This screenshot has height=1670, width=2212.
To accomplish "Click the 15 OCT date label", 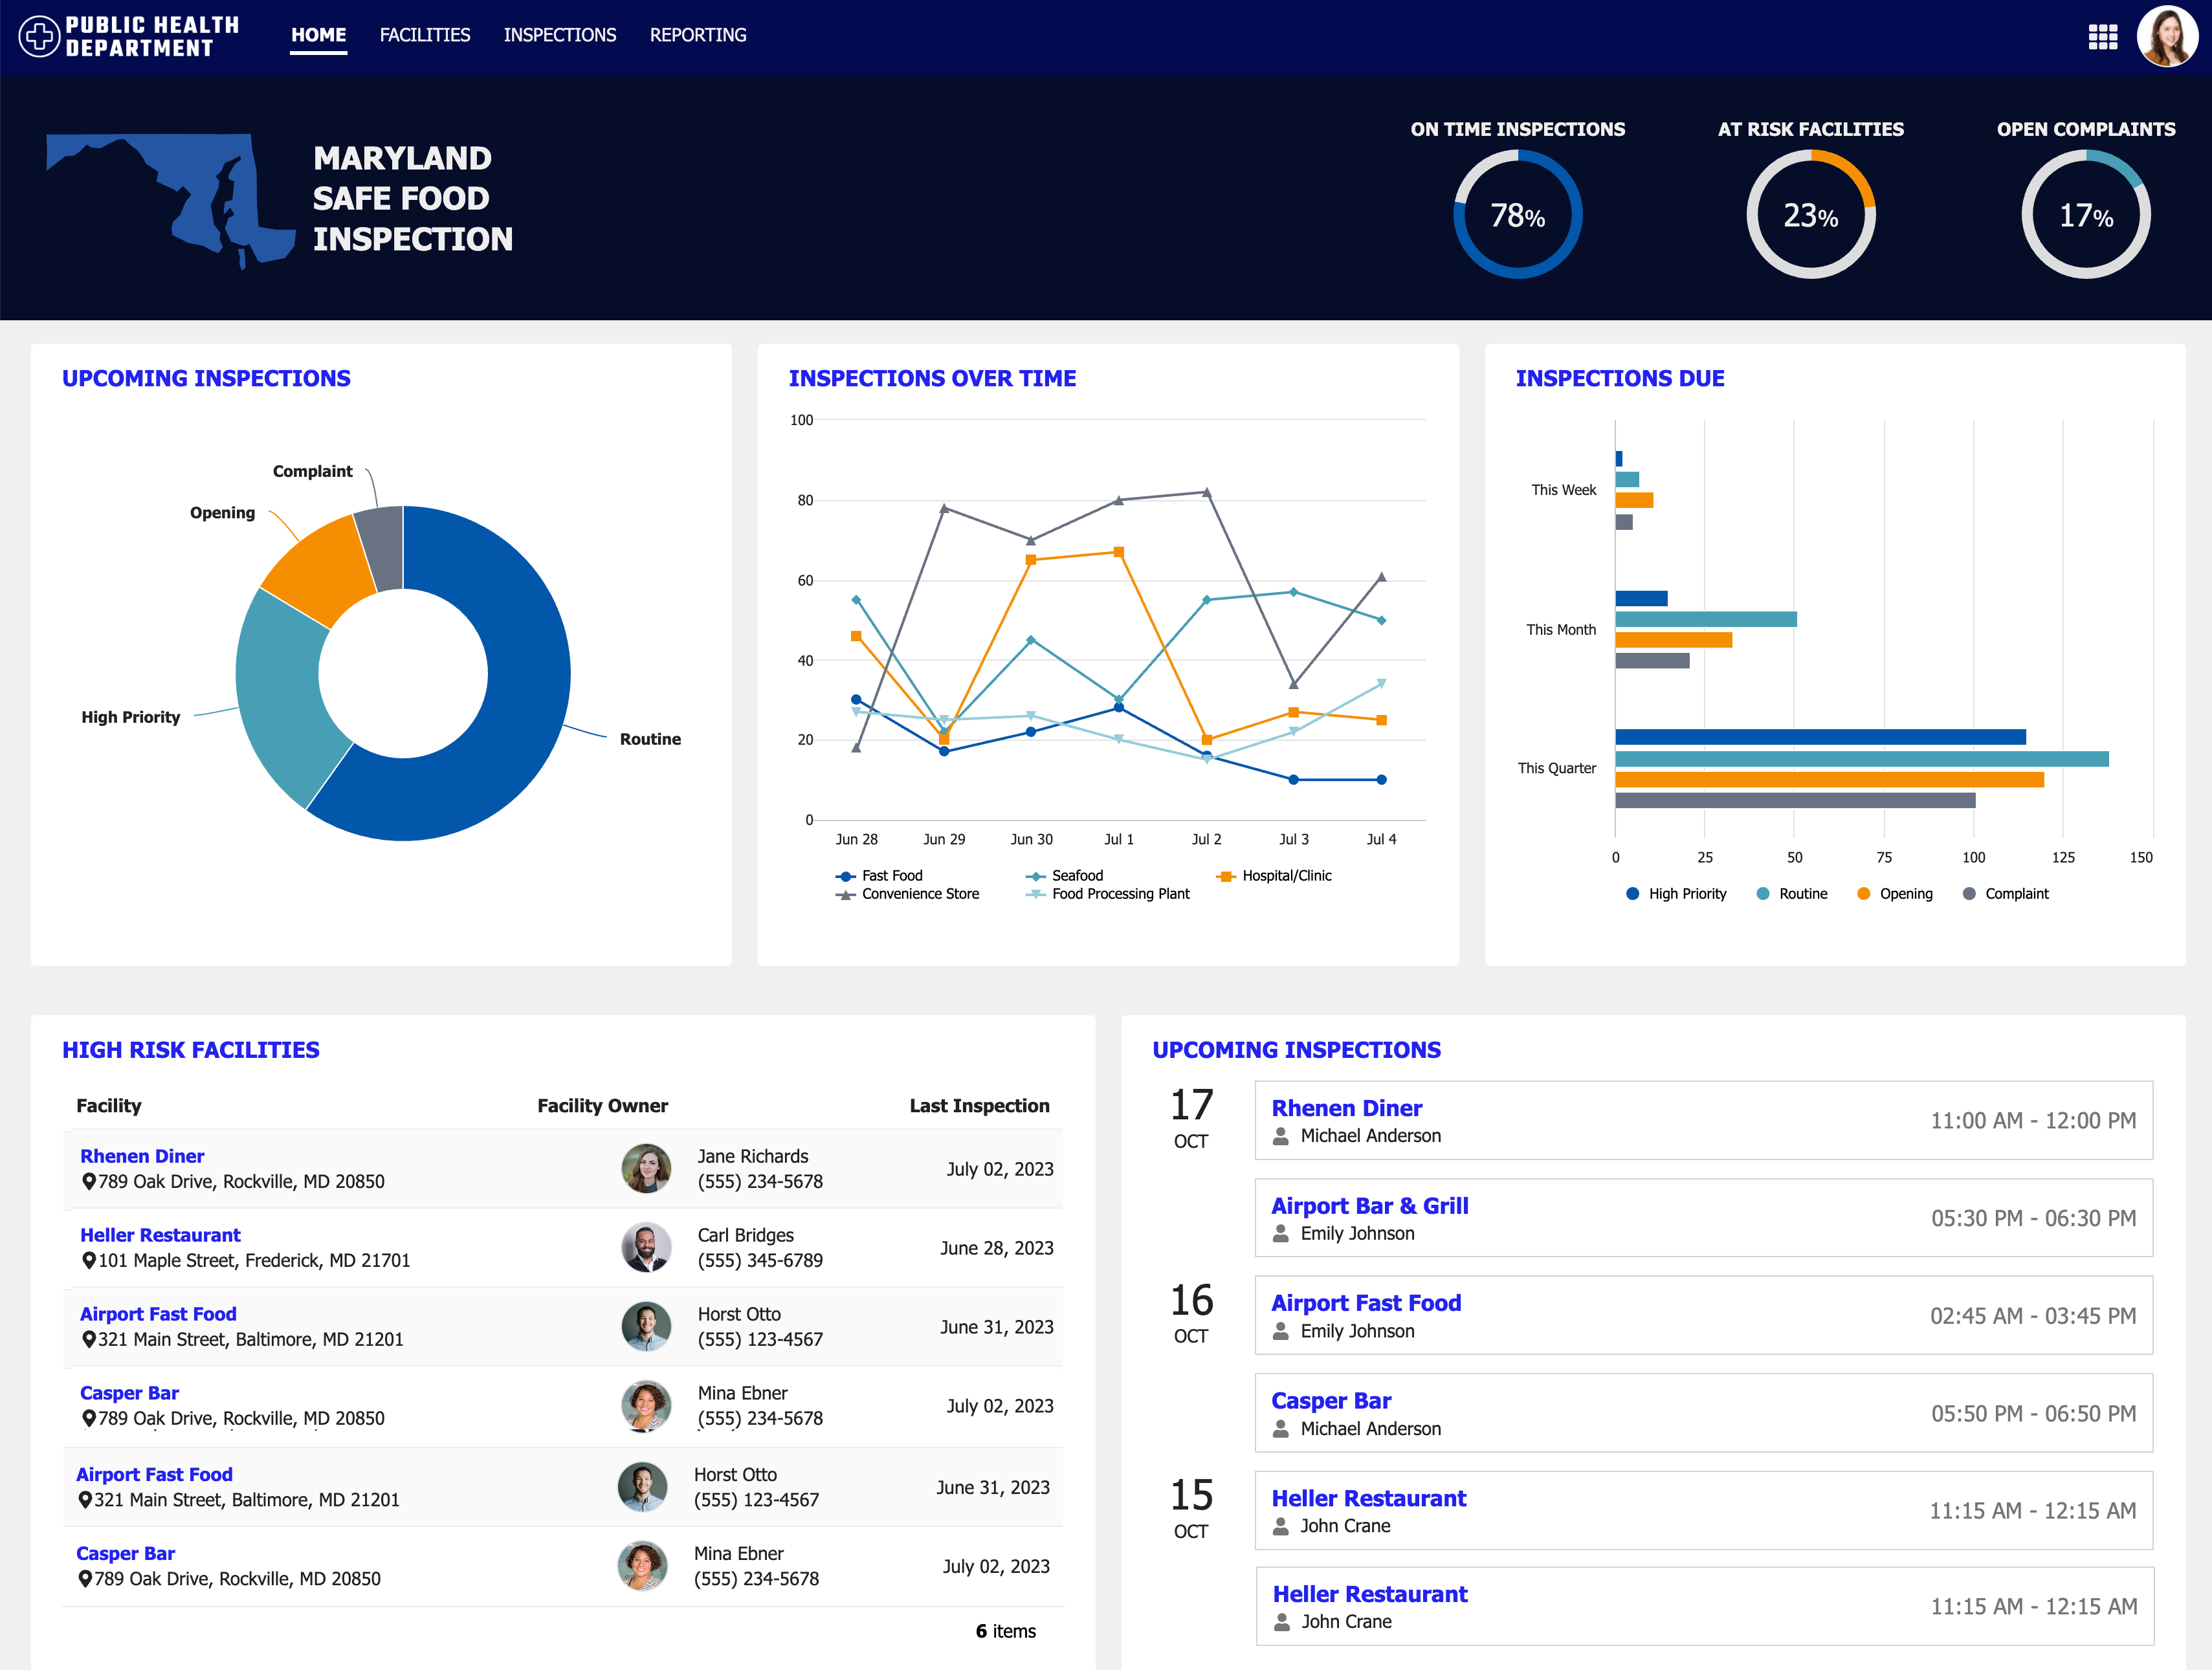I will 1192,1509.
